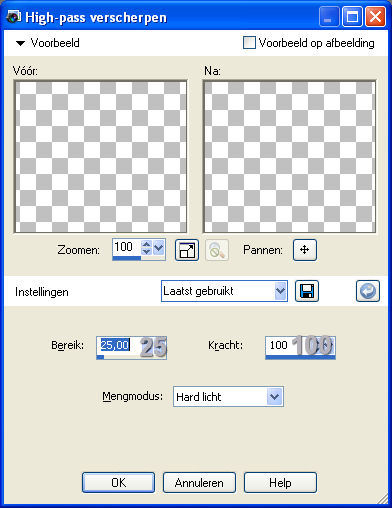Screen dimensions: 392x508
Task: Click the app icon in the title bar
Action: [13, 17]
